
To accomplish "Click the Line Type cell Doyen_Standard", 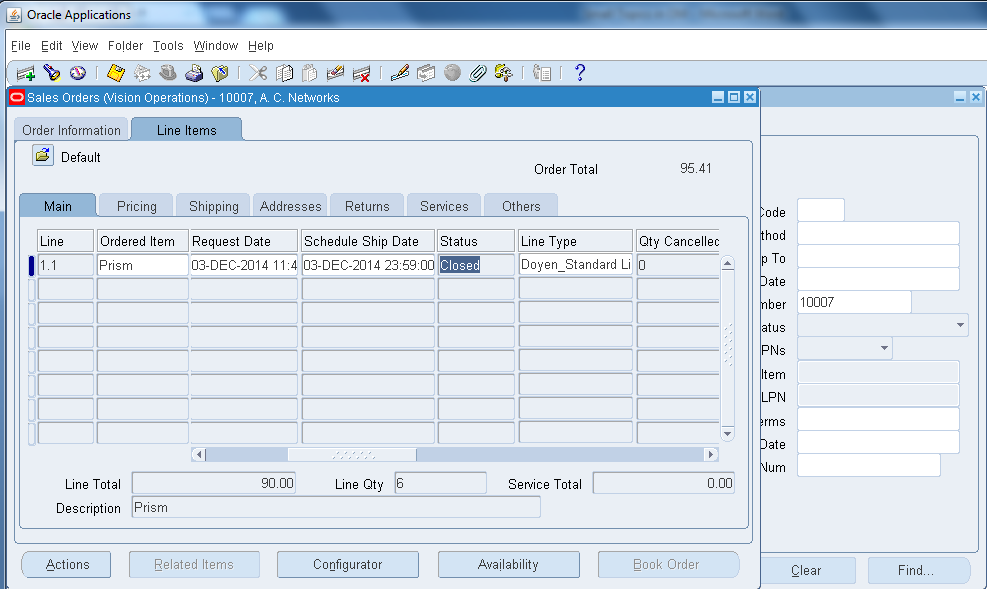I will click(576, 265).
